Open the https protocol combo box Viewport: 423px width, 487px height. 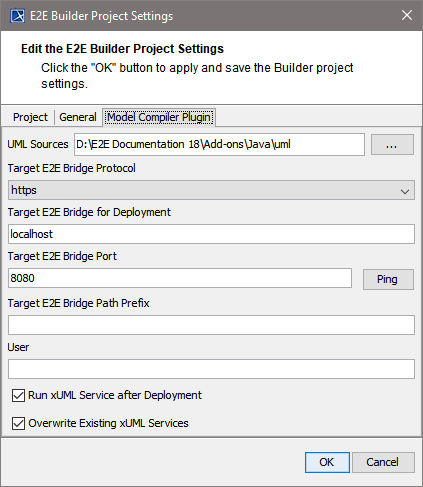[211, 190]
